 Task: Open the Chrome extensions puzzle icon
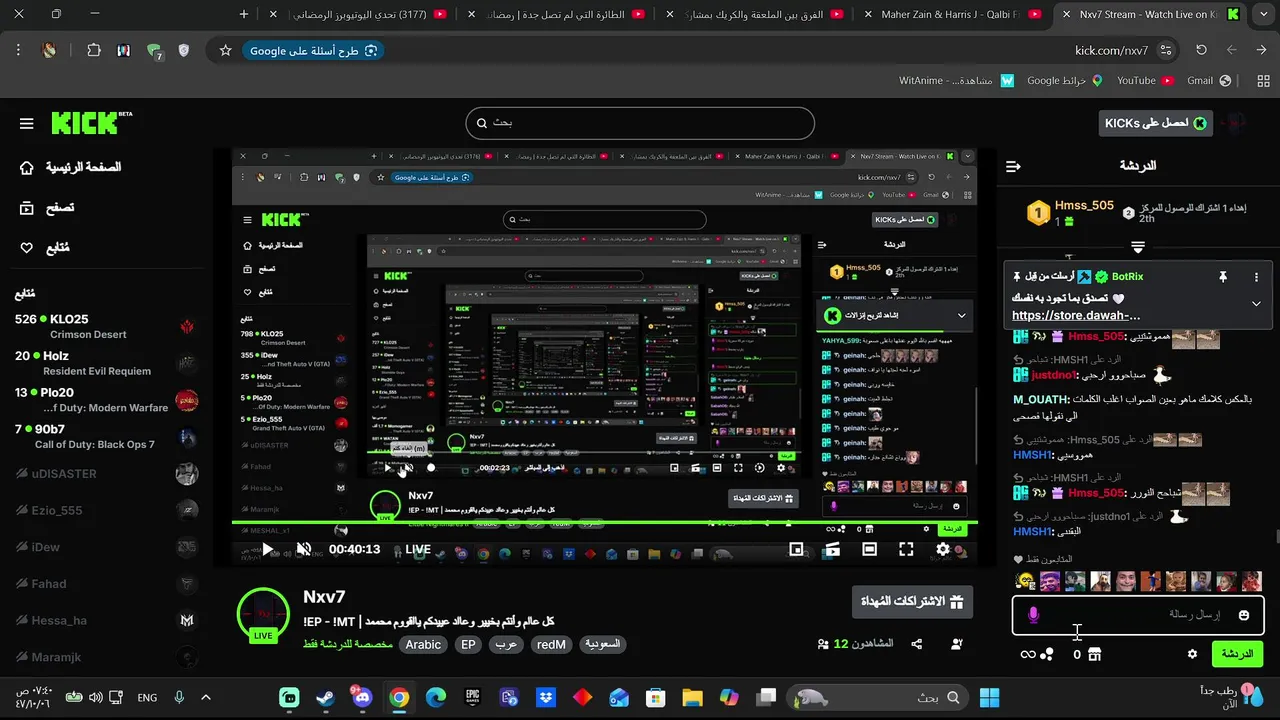(x=93, y=50)
